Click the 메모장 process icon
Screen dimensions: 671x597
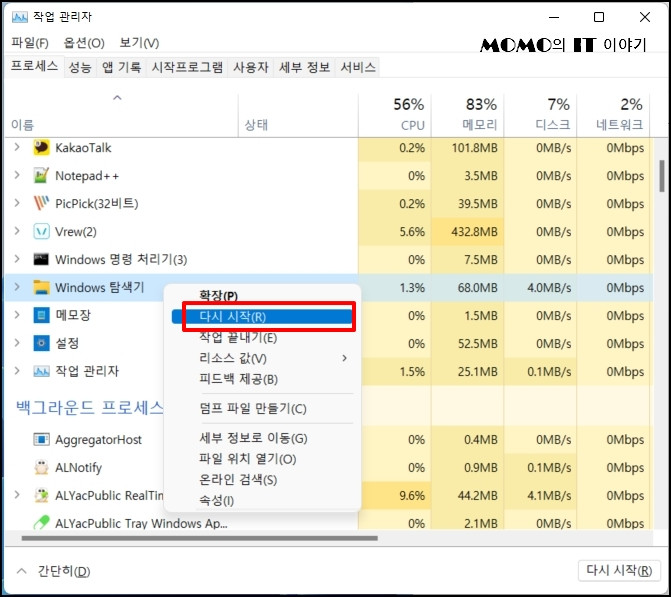pos(41,315)
